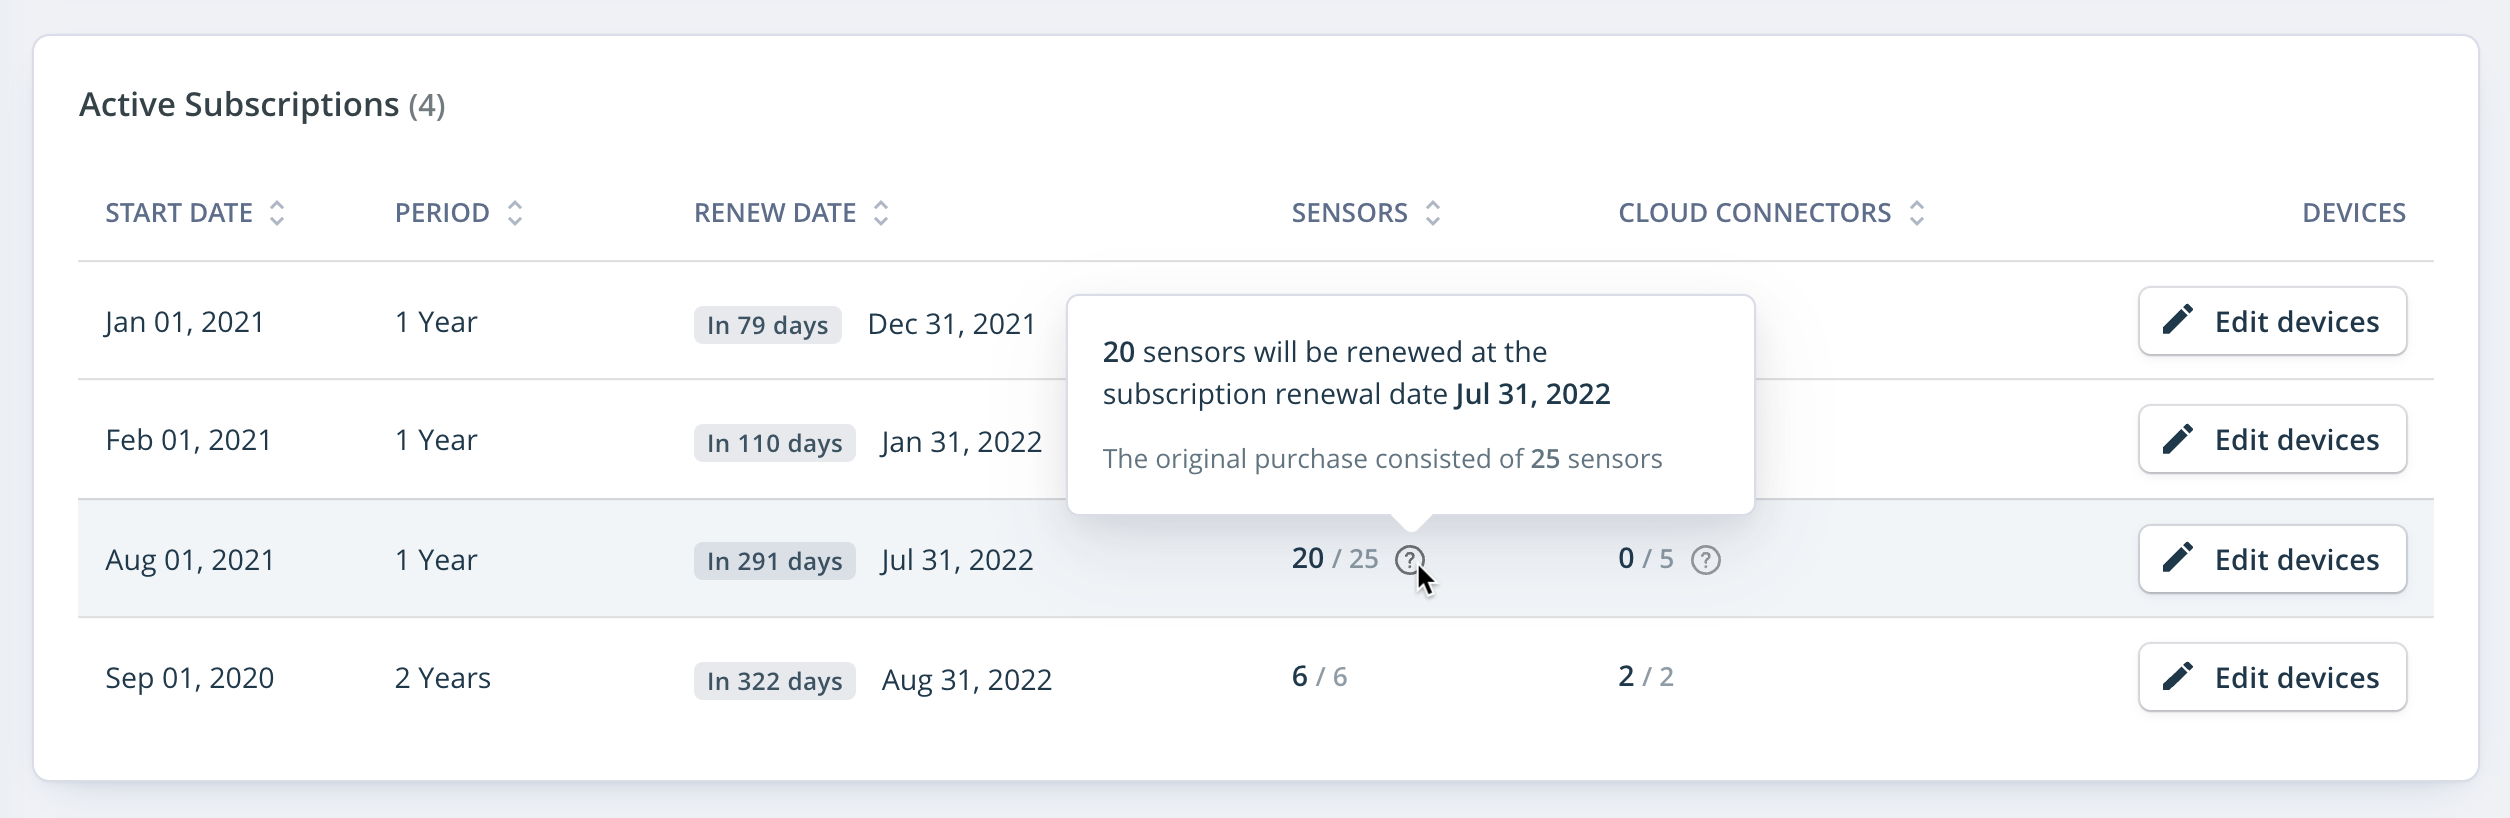Sort by Cloud Connectors column arrows
This screenshot has width=2510, height=818.
1916,213
